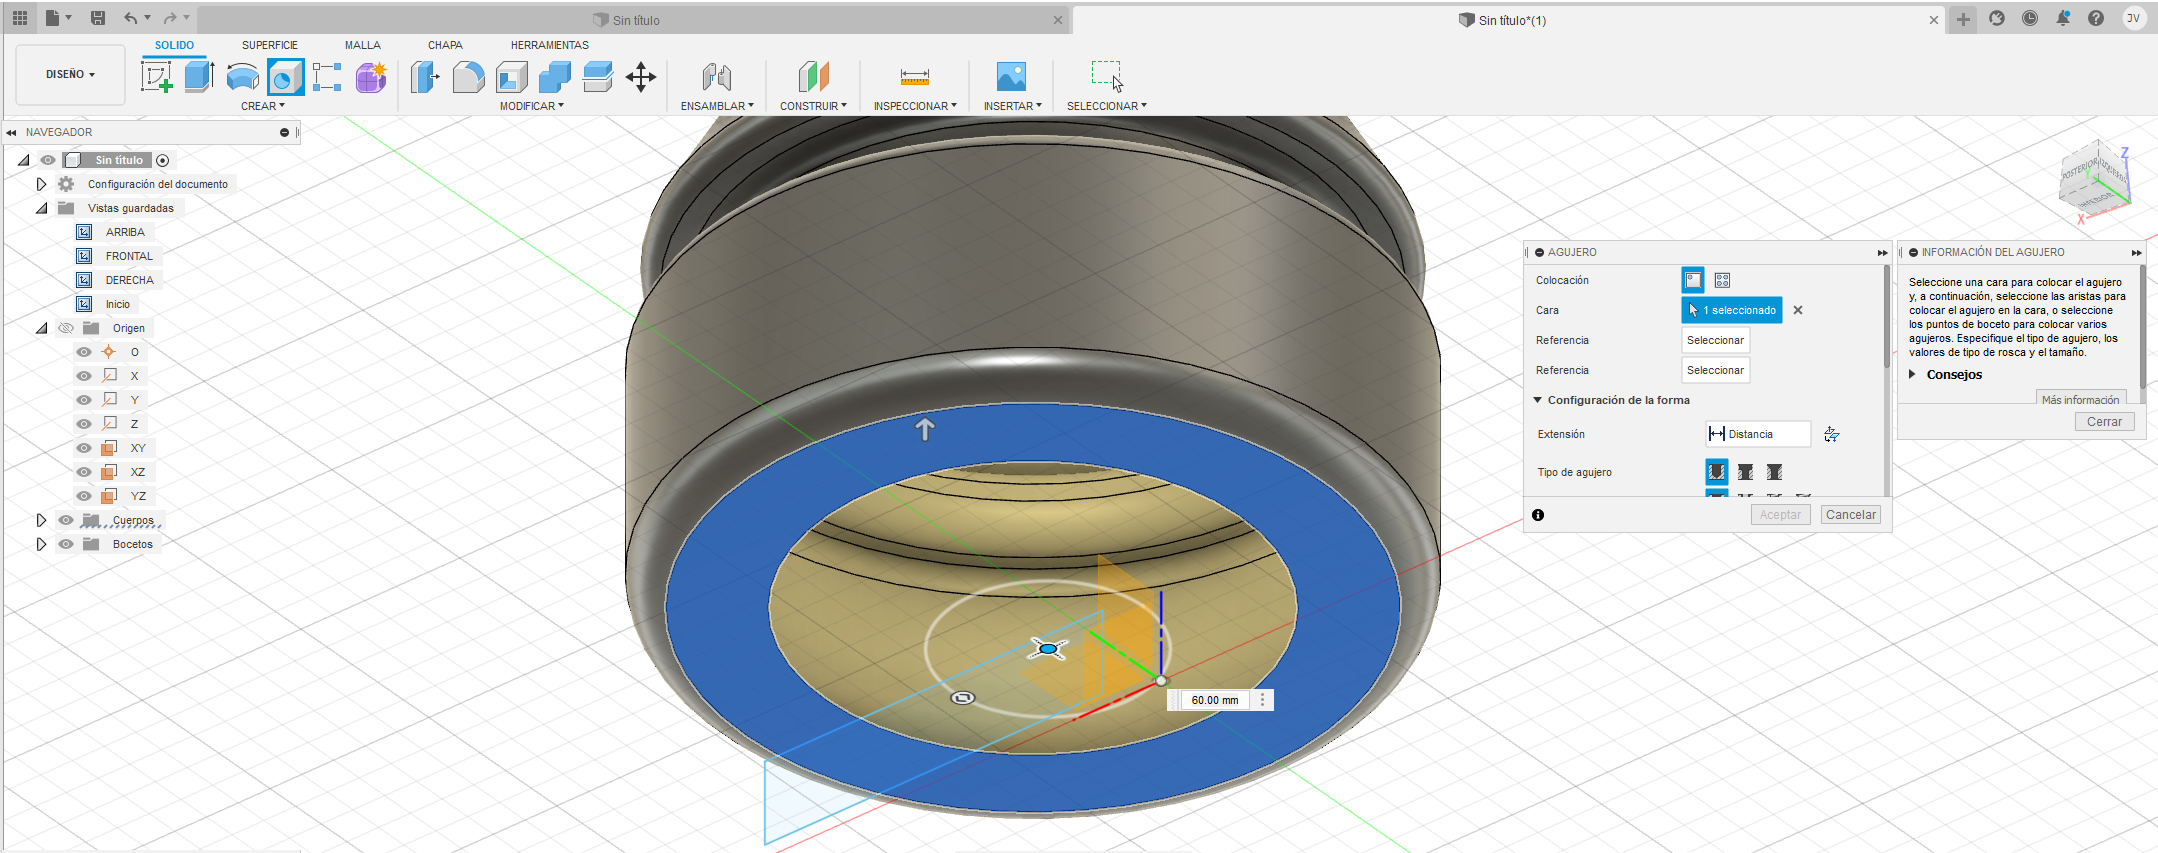Show the Origen folder visibility
The width and height of the screenshot is (2158, 853).
click(x=66, y=328)
